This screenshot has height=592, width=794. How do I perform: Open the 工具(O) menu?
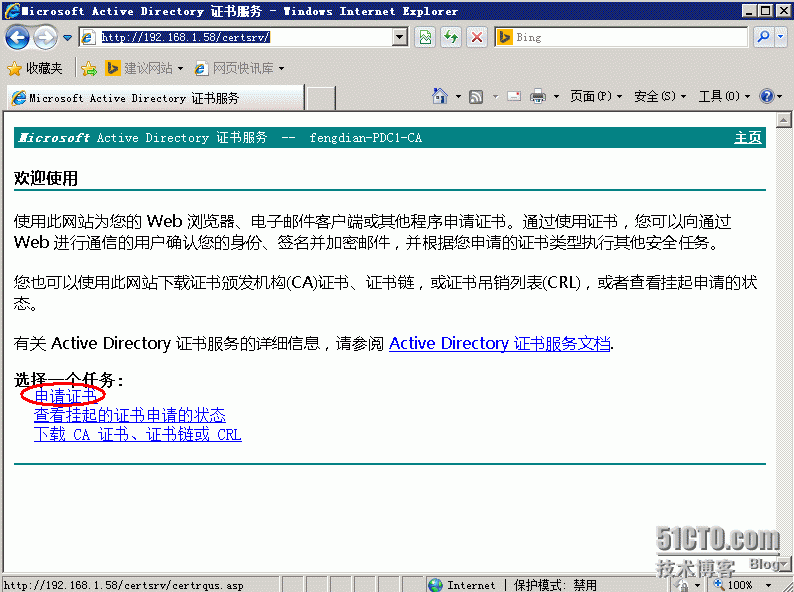[724, 96]
